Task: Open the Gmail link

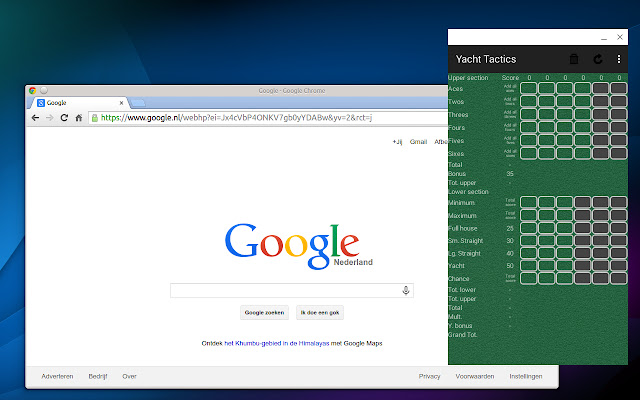Action: [x=418, y=142]
